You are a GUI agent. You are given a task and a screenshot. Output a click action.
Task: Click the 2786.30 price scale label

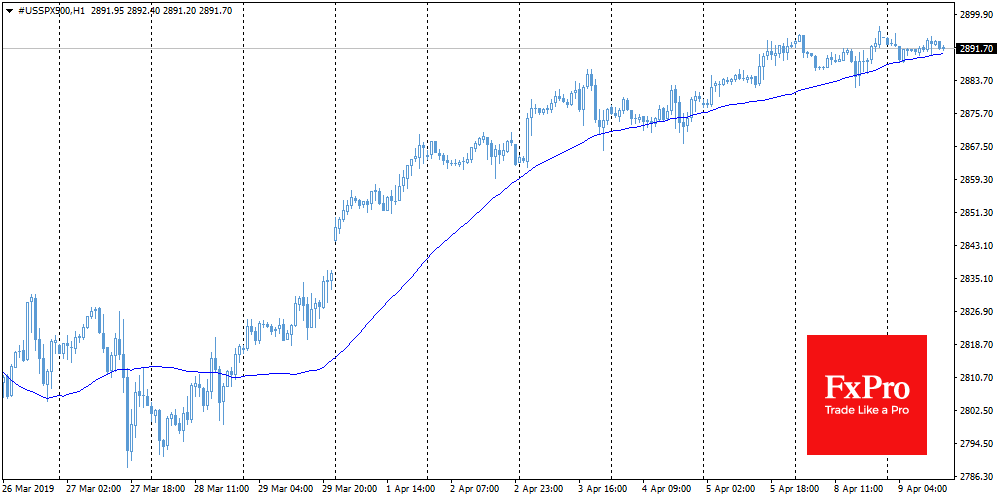click(976, 476)
